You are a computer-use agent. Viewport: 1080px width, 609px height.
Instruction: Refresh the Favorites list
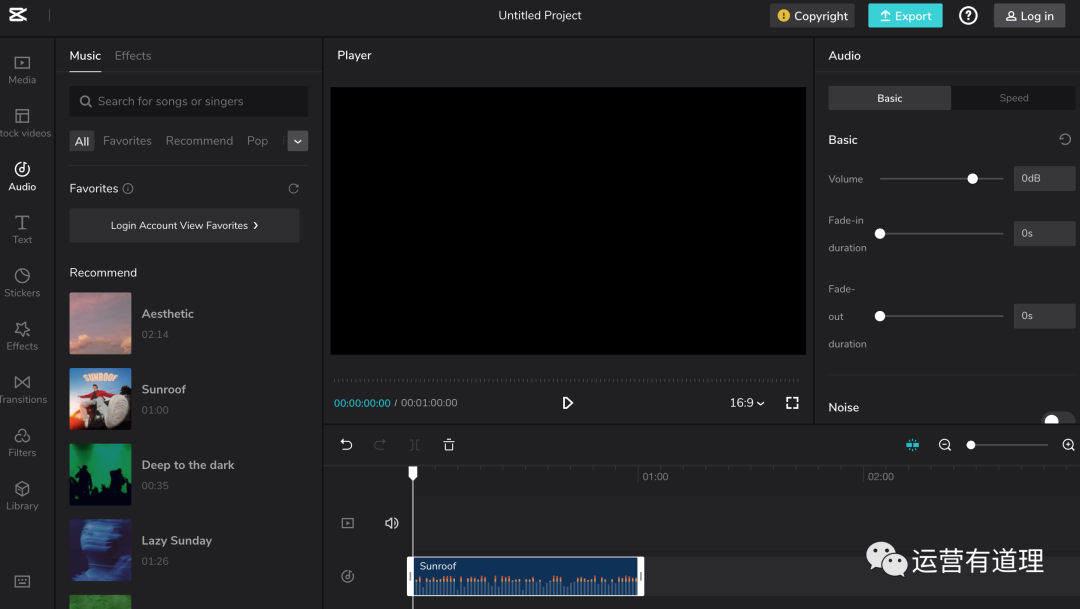pos(293,189)
